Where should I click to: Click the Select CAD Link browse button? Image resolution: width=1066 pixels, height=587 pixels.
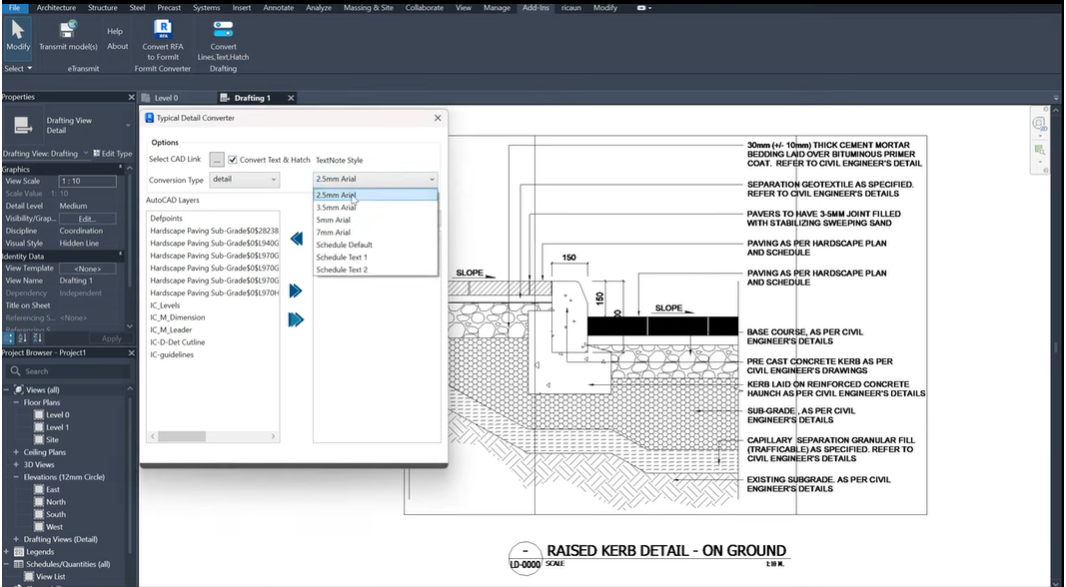[x=216, y=160]
